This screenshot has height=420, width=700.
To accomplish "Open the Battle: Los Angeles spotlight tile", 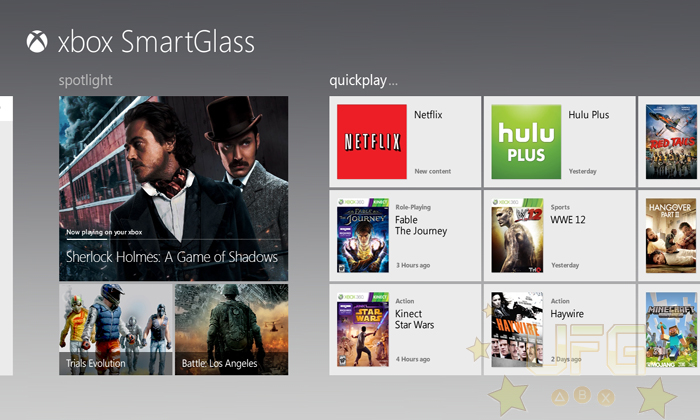I will [x=231, y=329].
